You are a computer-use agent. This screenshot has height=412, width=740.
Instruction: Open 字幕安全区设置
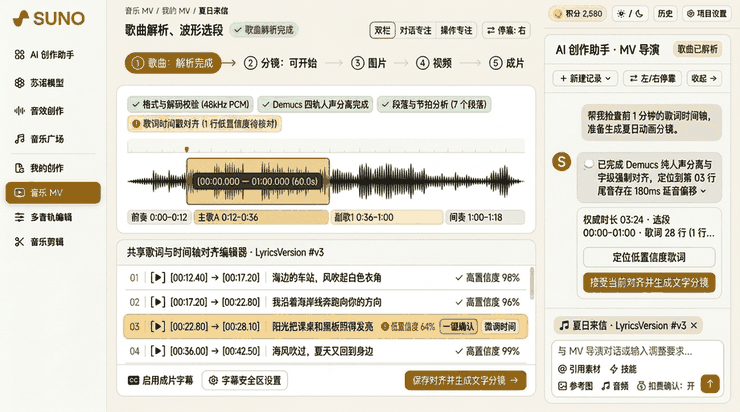[244, 380]
